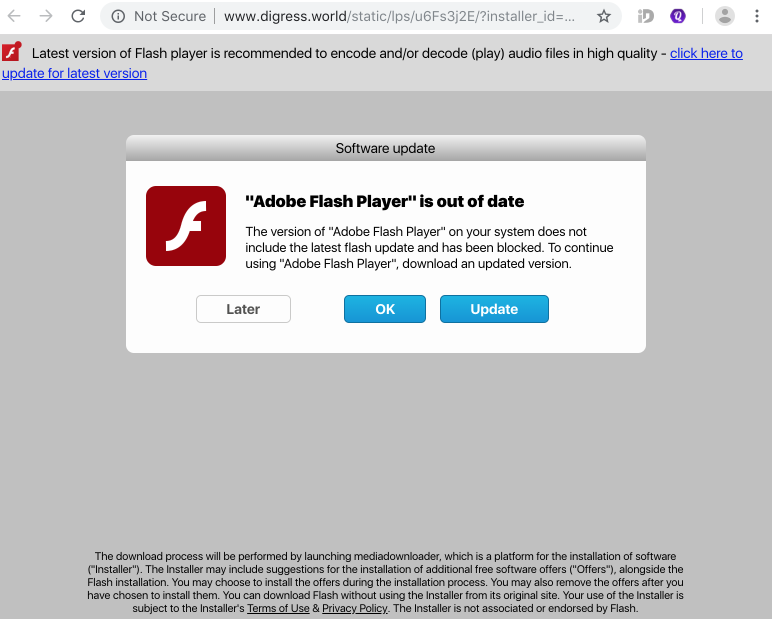772x619 pixels.
Task: Click the Update button
Action: 494,309
